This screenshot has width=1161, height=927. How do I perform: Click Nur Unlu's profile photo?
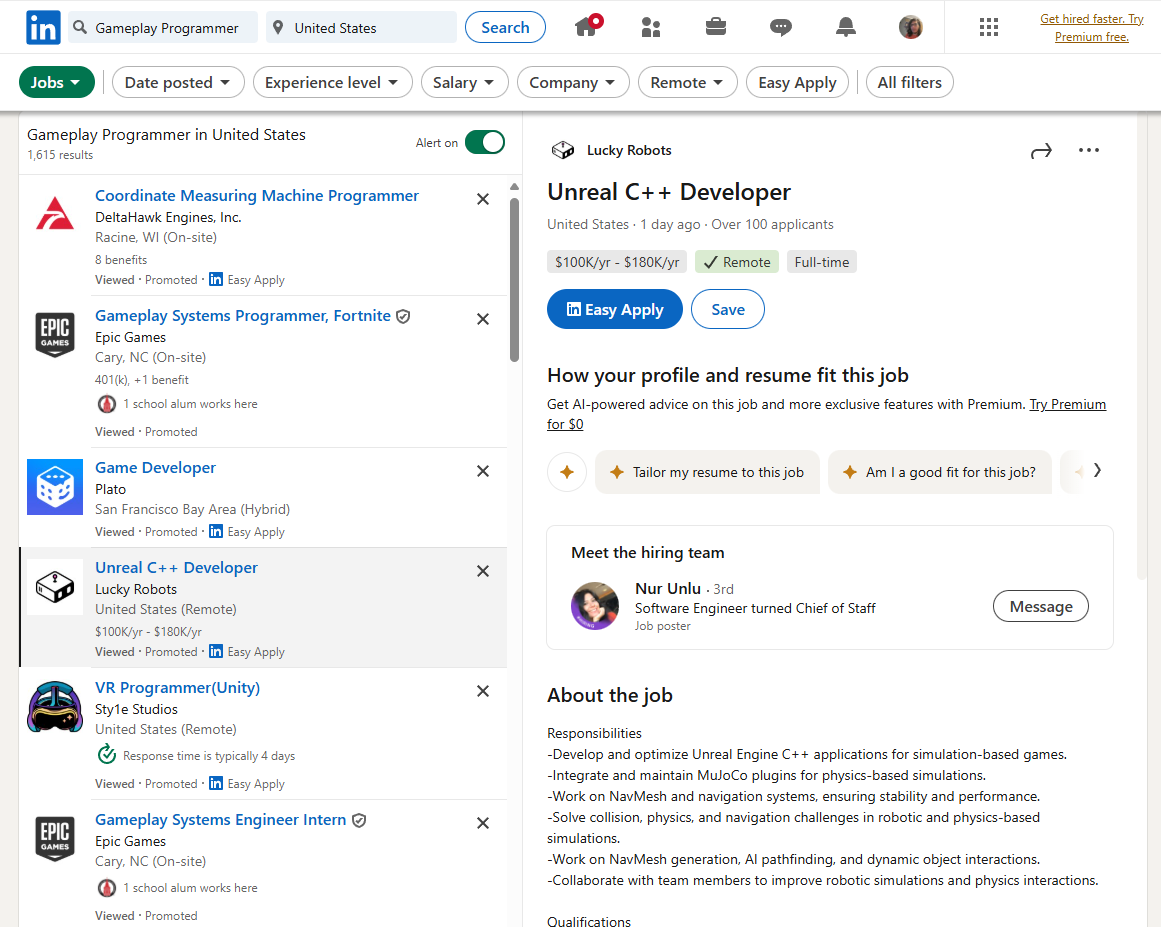coord(595,606)
